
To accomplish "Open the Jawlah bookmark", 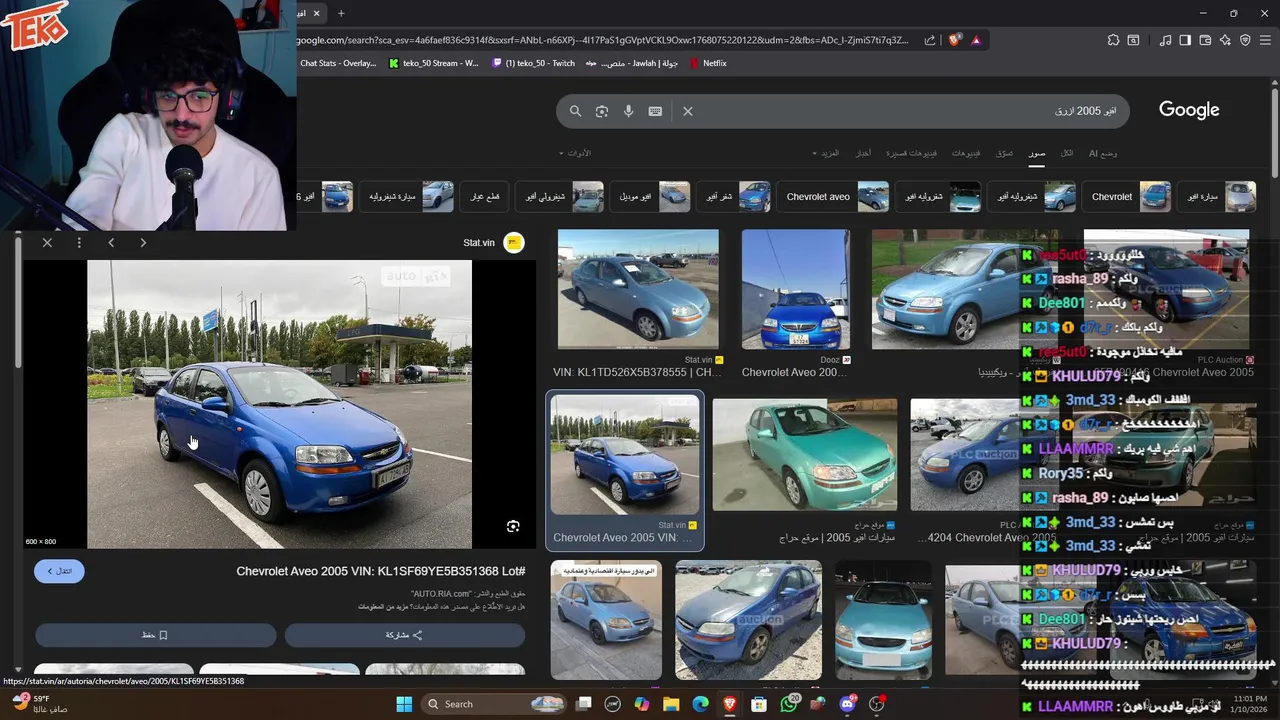I will pos(632,63).
